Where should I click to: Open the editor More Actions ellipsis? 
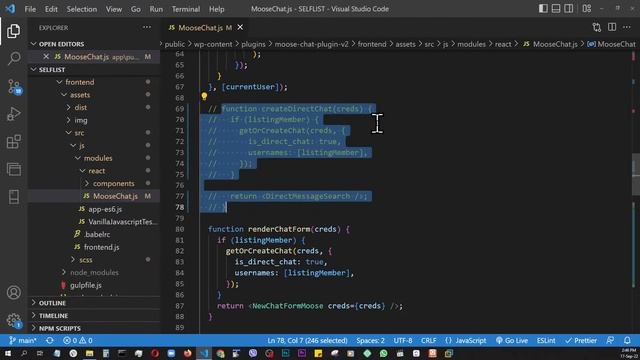coord(627,27)
